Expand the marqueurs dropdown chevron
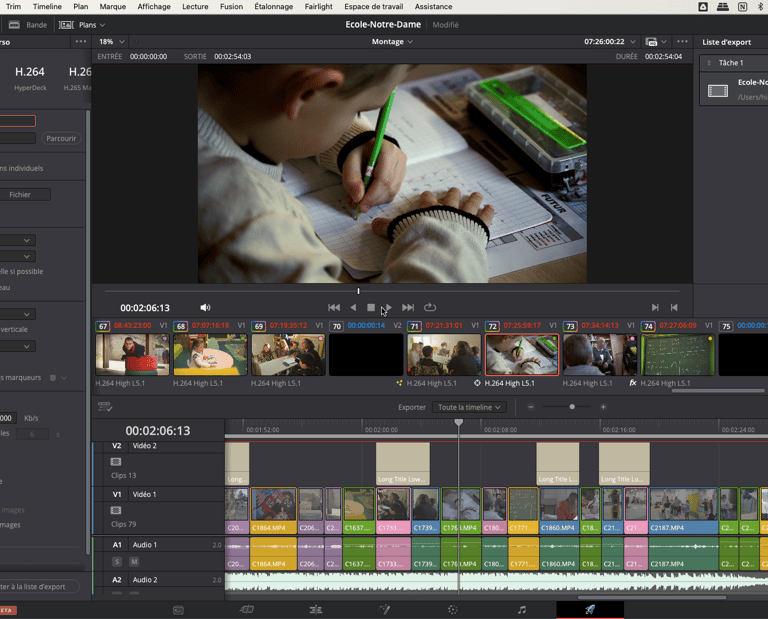 coord(64,378)
